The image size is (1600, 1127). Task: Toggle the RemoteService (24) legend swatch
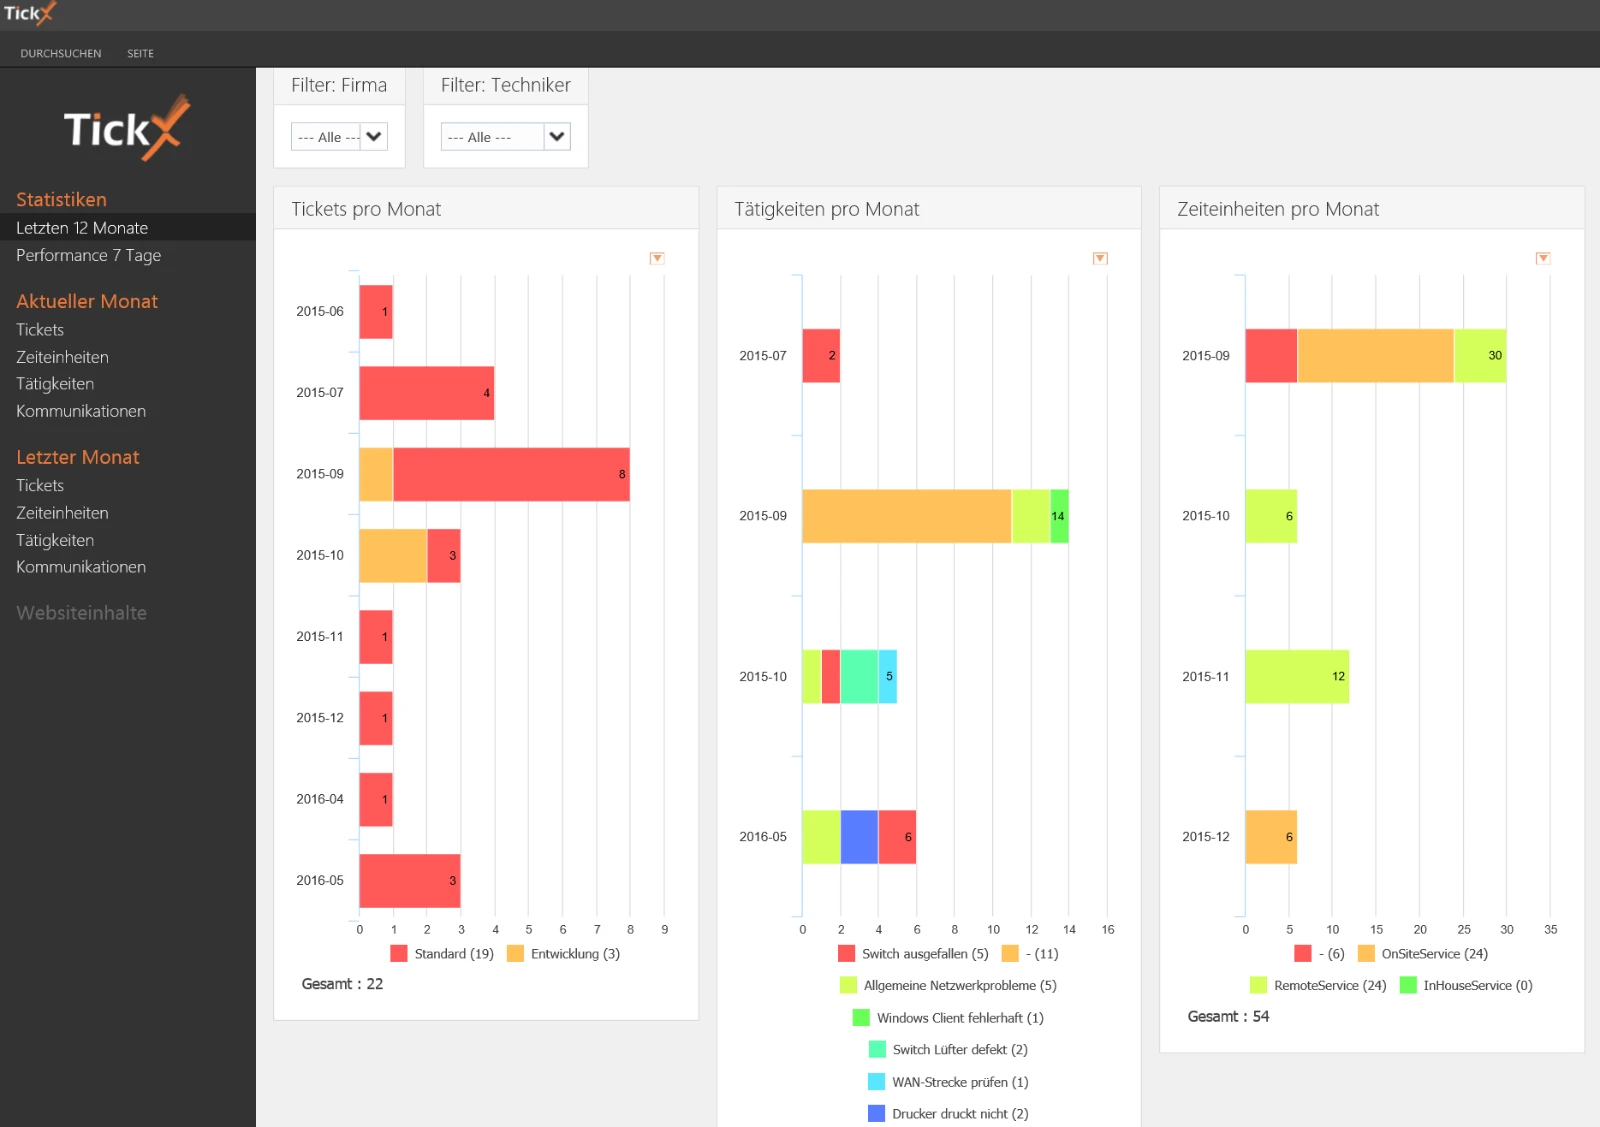coord(1259,986)
